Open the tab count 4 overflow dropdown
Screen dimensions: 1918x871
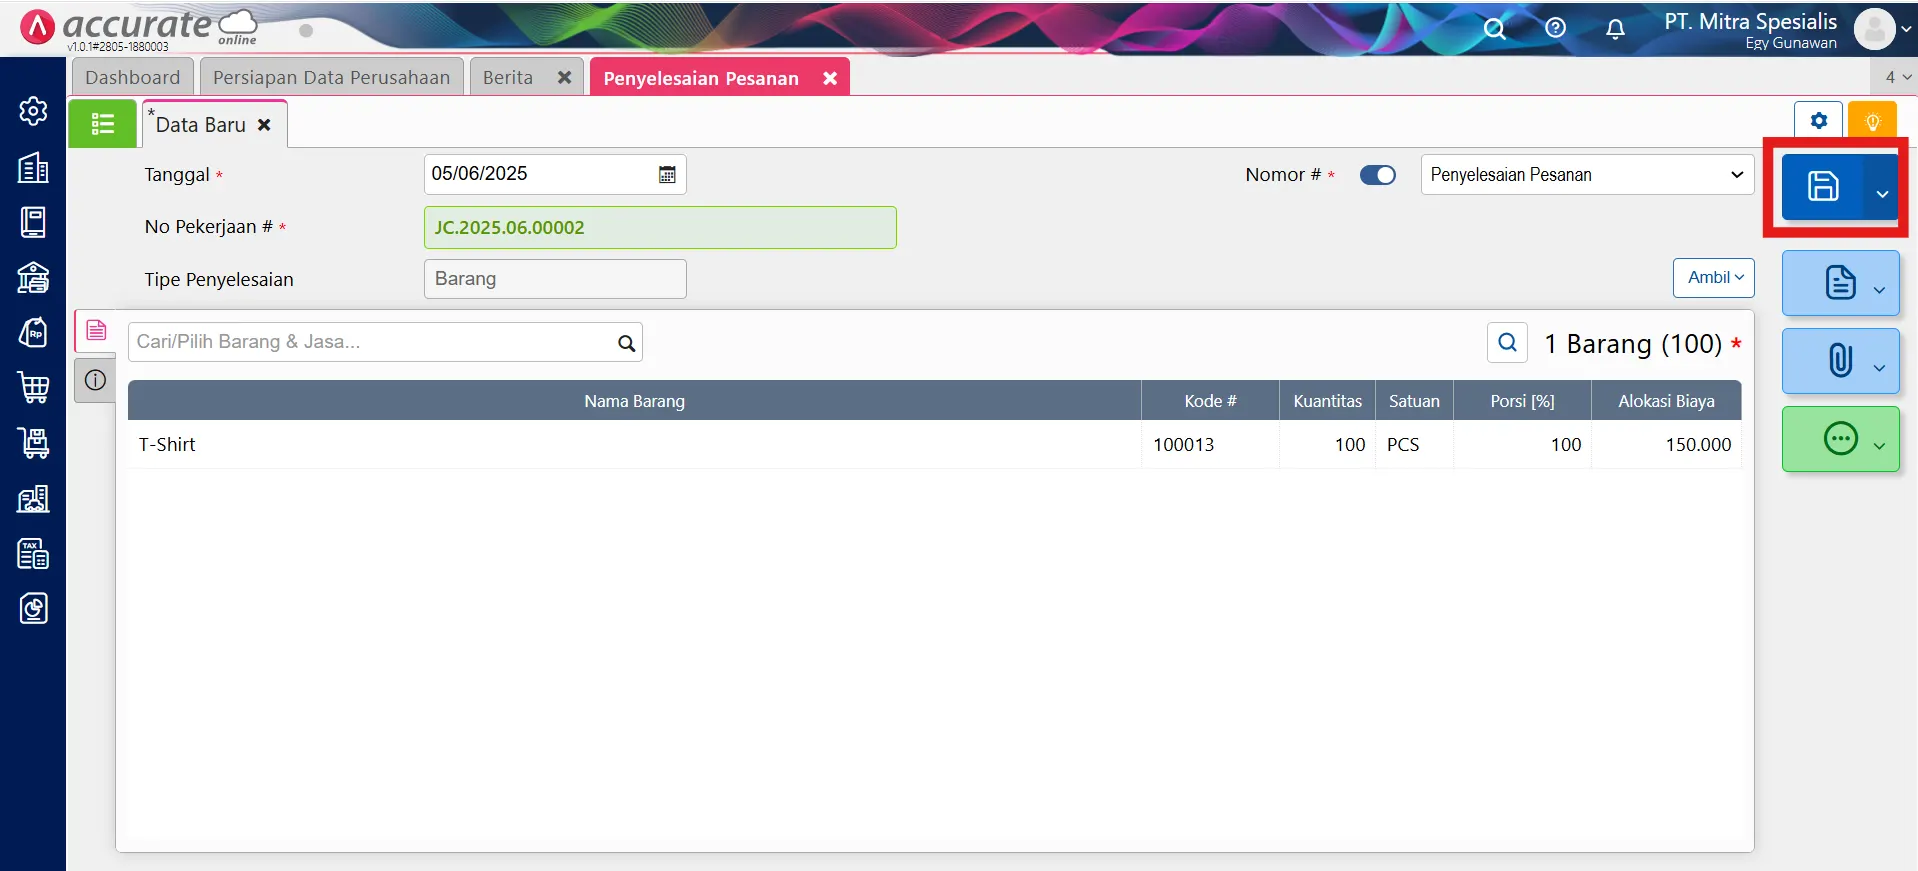pos(1896,77)
